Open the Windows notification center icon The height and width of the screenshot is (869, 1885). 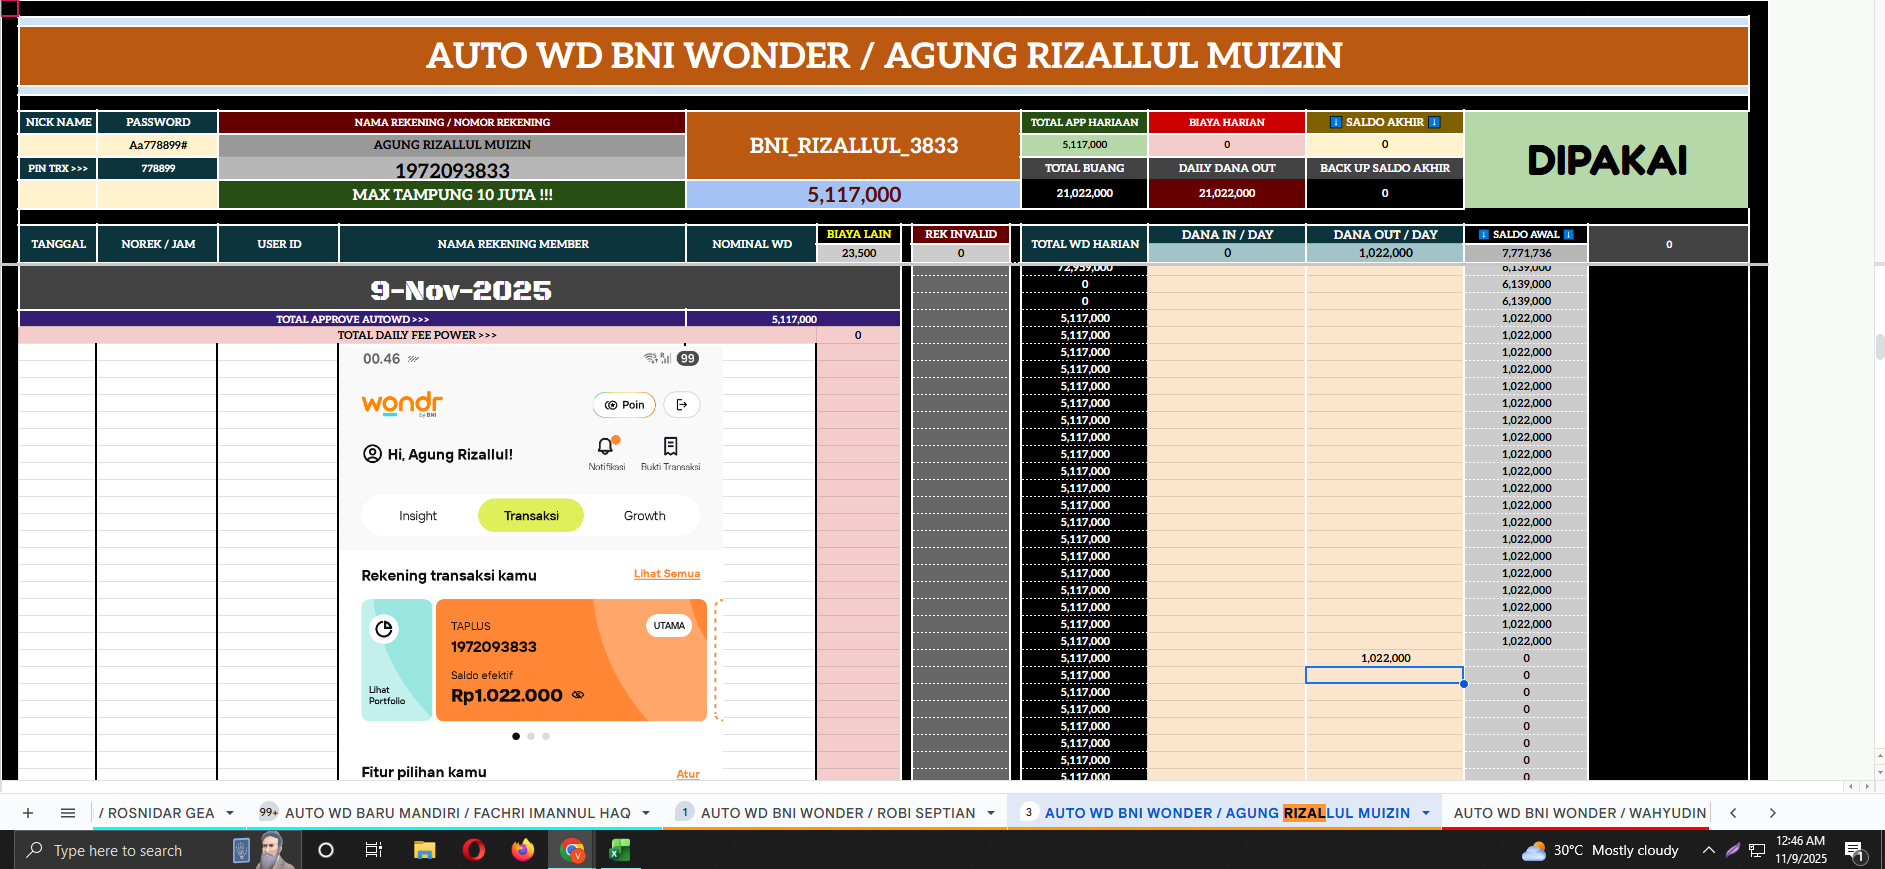pos(1855,851)
